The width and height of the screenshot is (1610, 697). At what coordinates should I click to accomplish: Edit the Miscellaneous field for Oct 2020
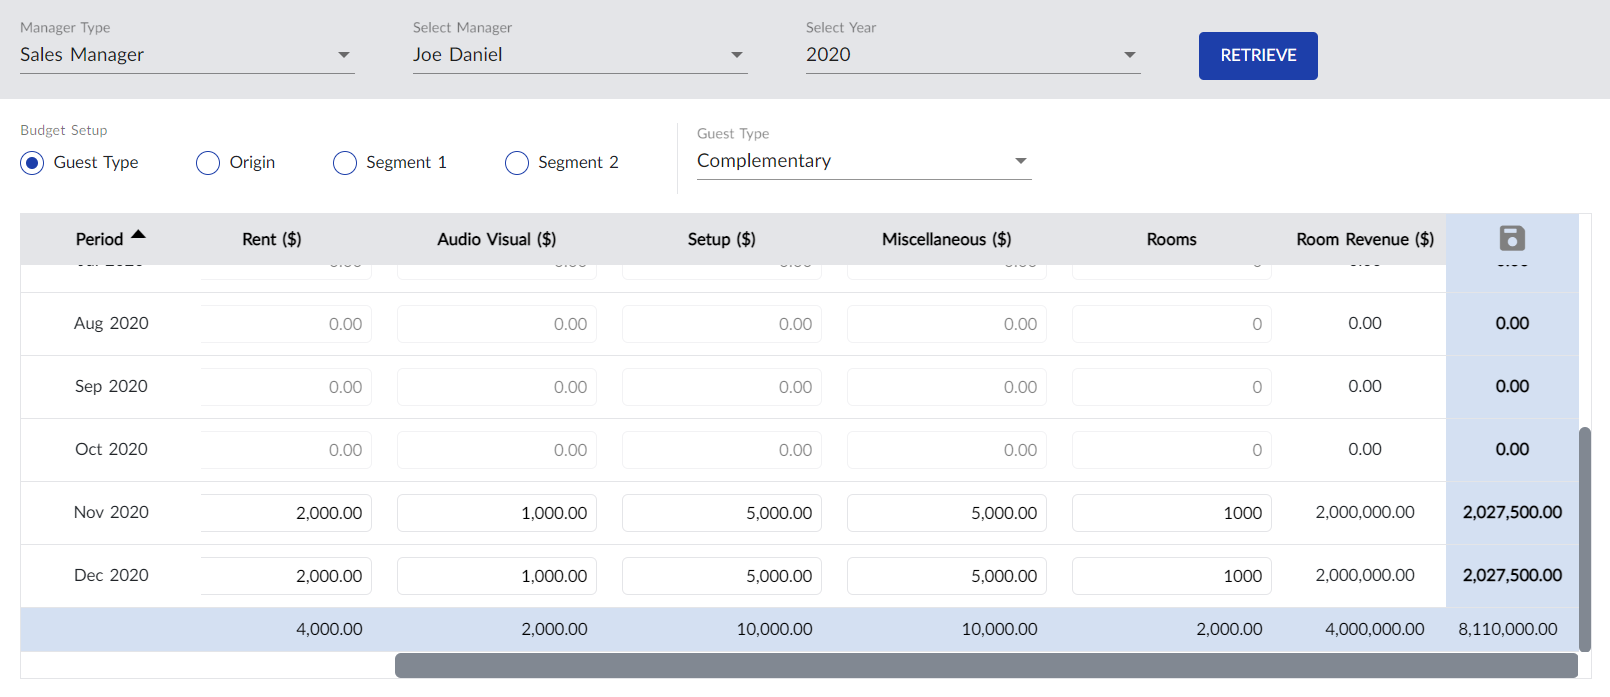(947, 450)
